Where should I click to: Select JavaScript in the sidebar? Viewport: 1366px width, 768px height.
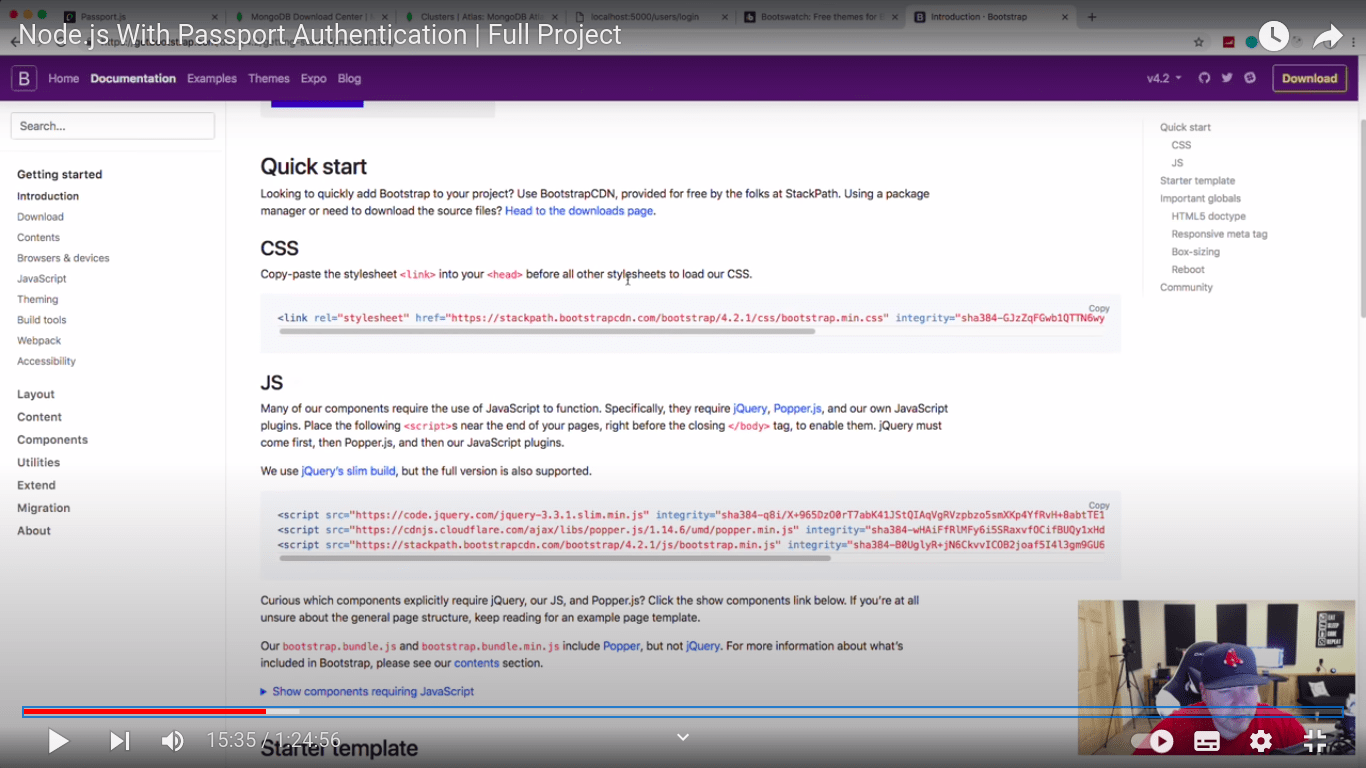pyautogui.click(x=42, y=279)
